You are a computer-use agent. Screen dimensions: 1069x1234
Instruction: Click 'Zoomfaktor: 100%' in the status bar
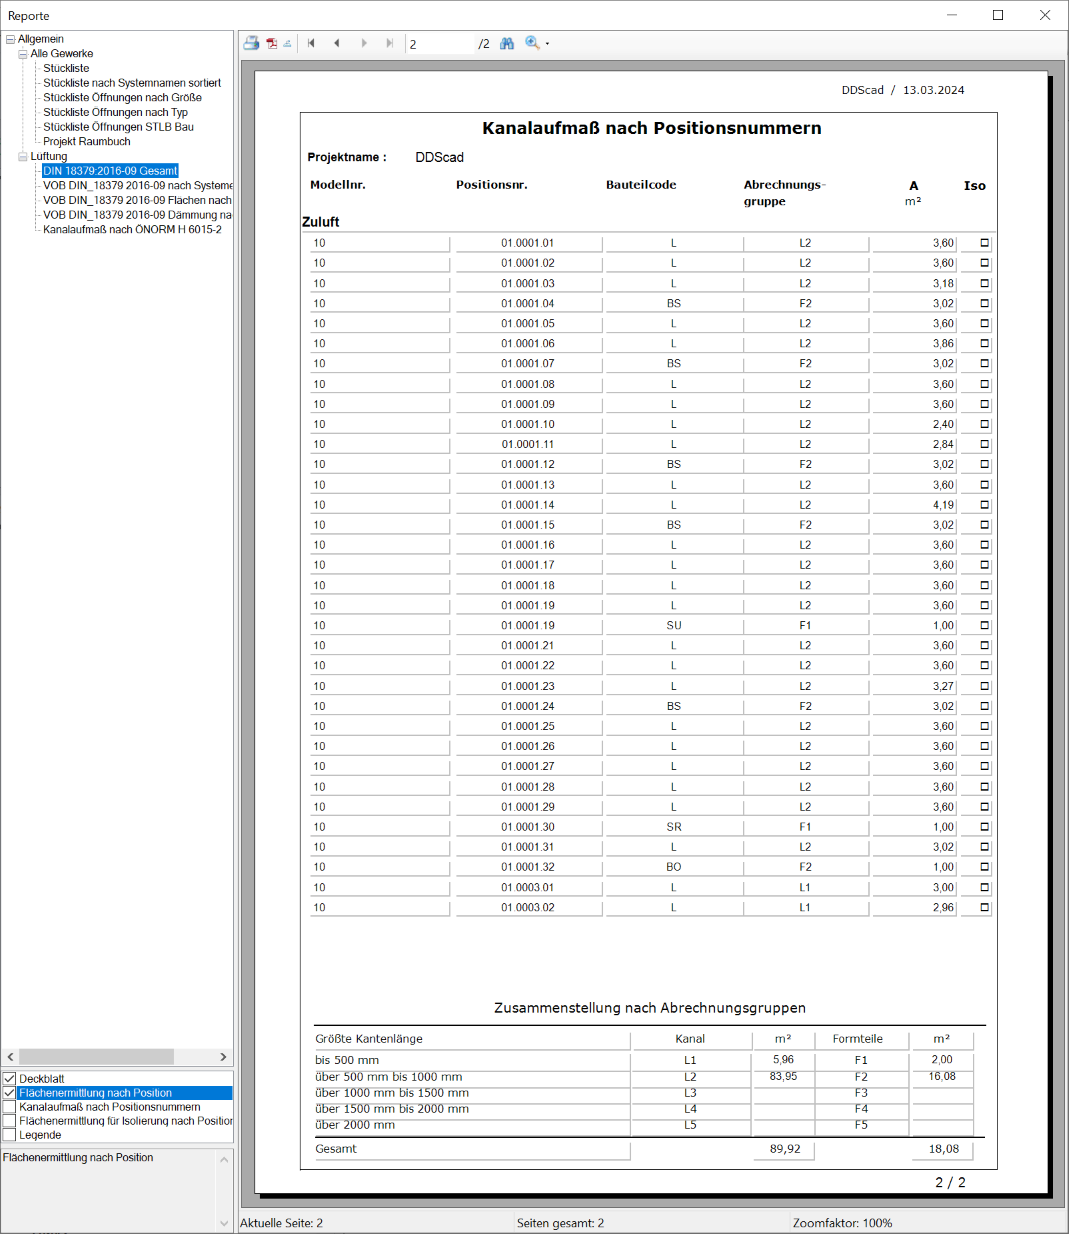842,1223
